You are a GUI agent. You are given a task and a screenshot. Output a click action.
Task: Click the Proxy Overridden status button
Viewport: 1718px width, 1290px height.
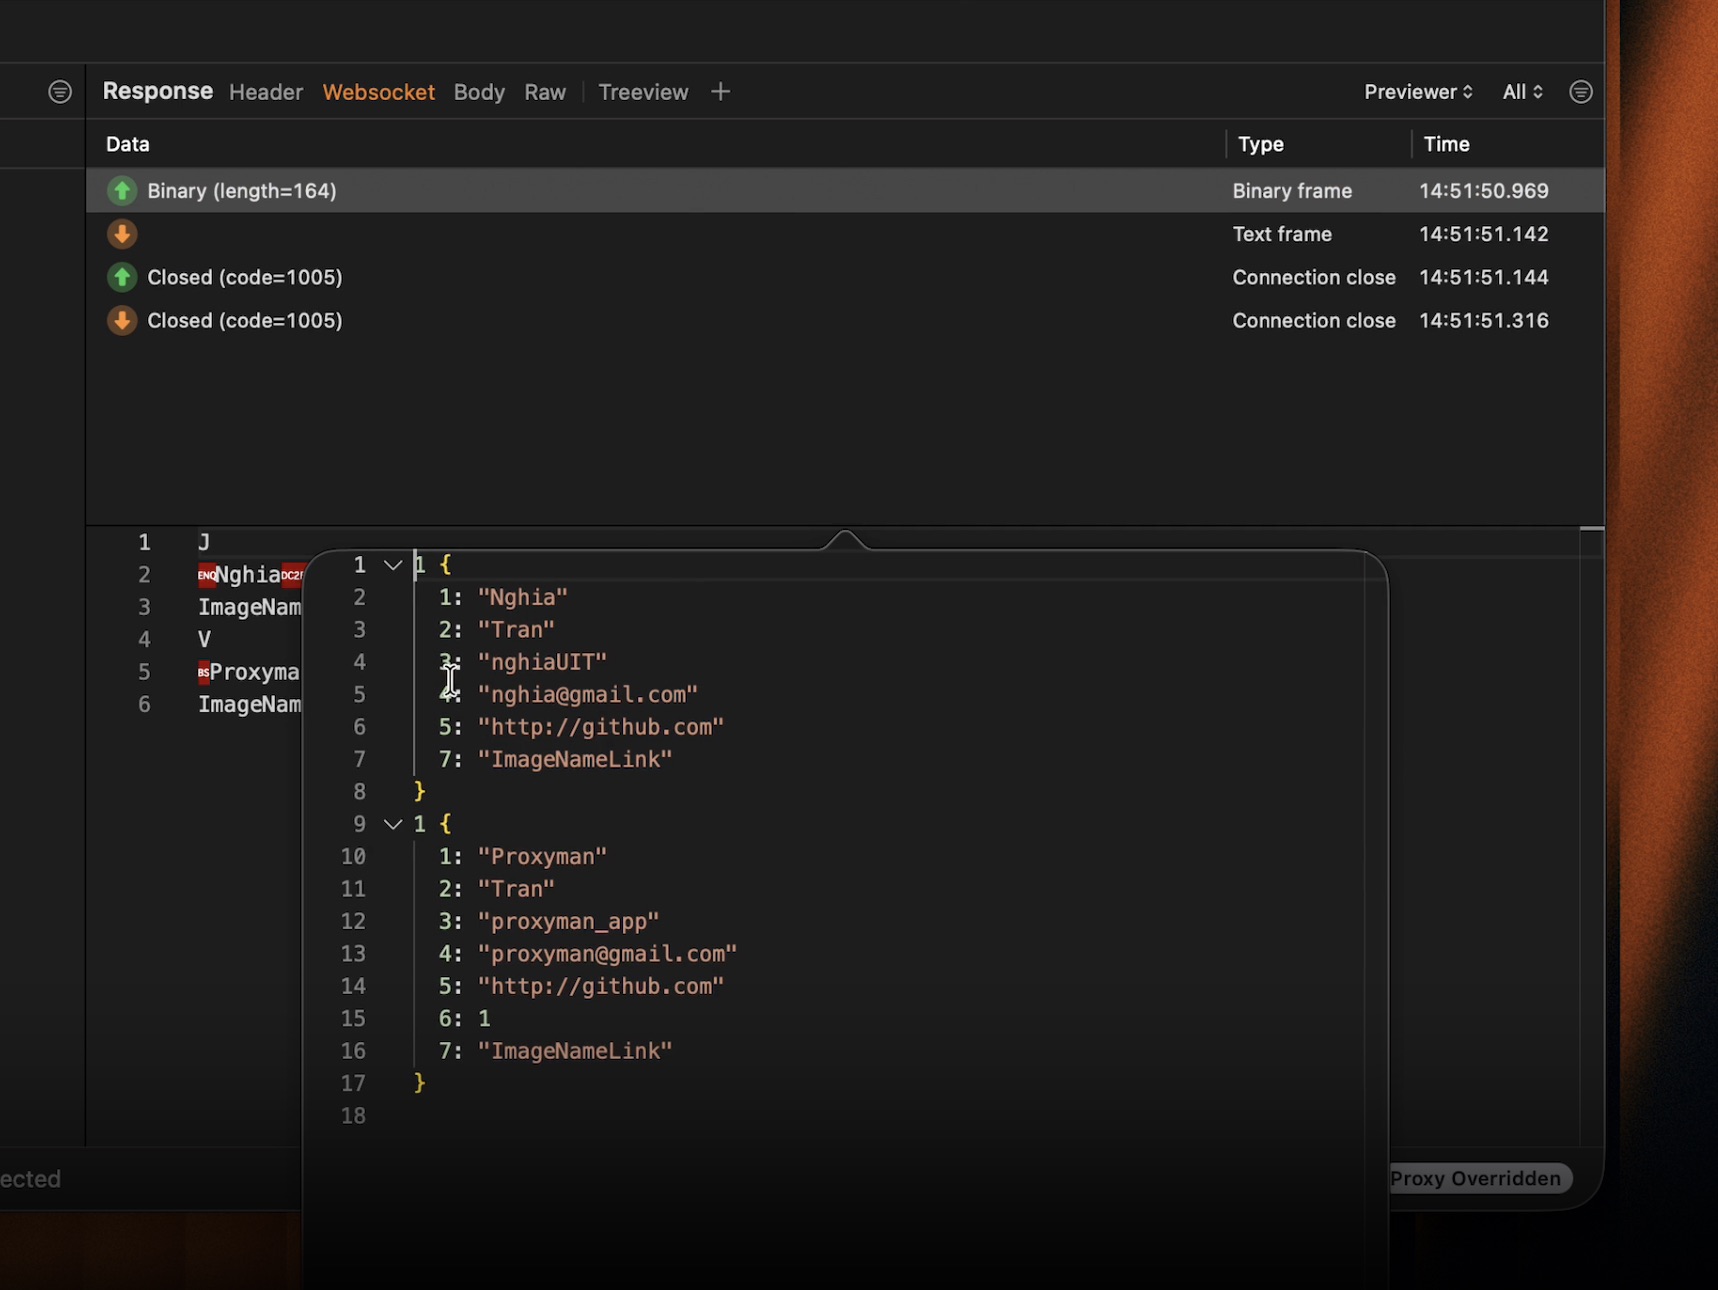pos(1478,1178)
